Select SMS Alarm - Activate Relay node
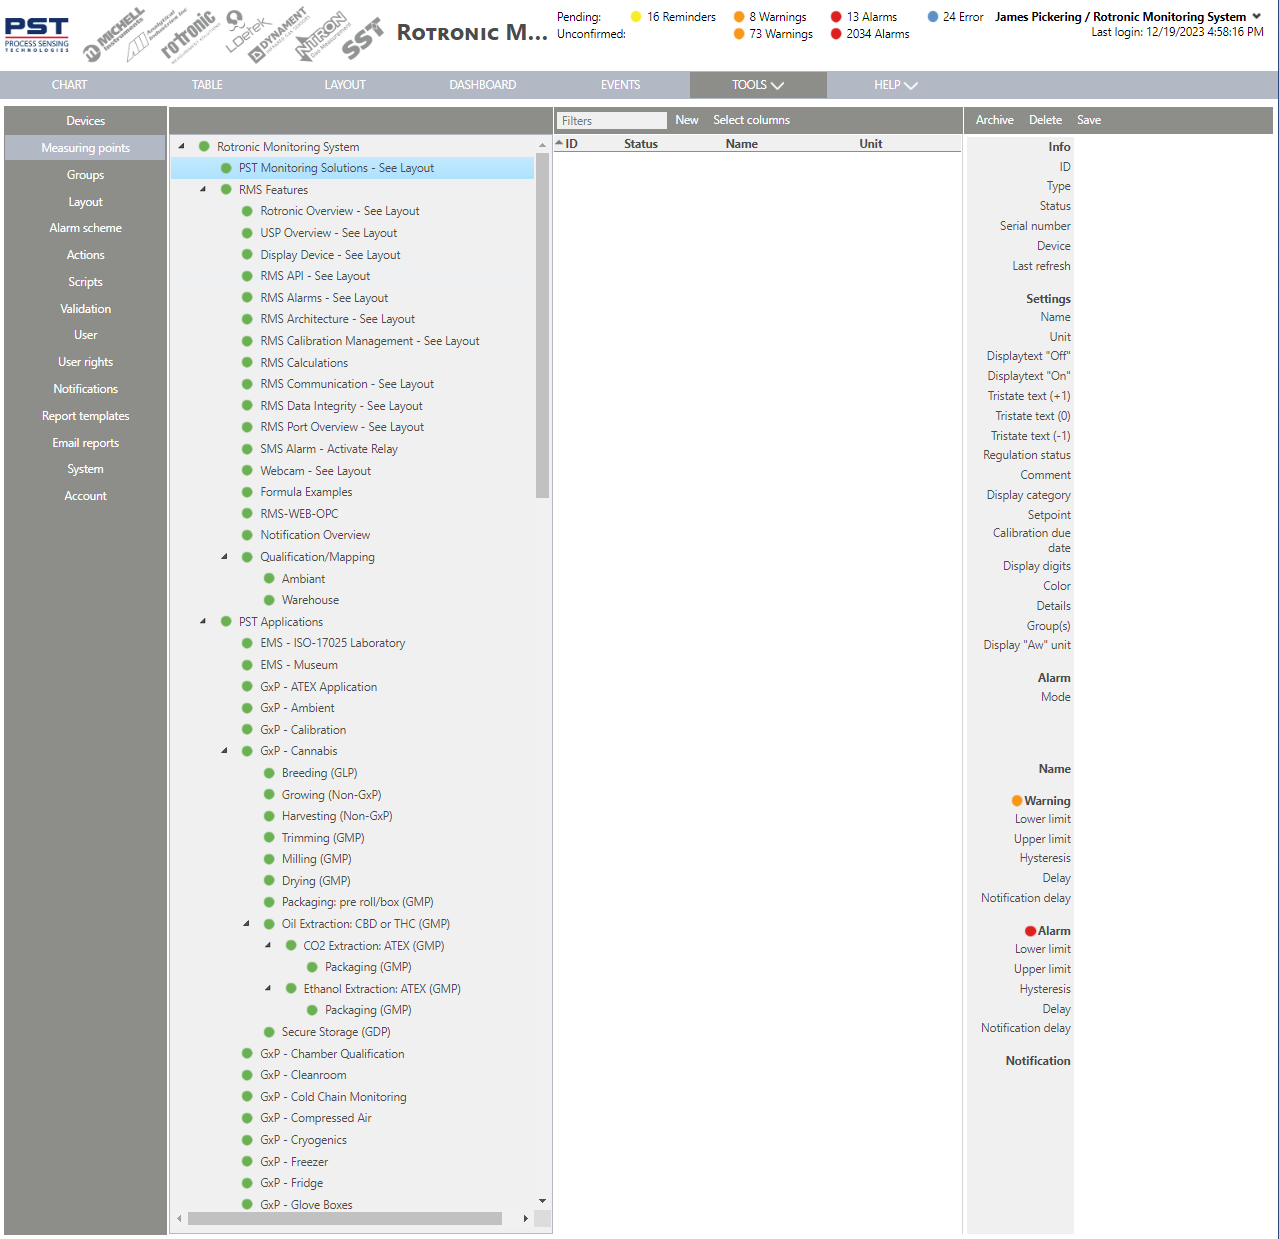Image resolution: width=1279 pixels, height=1239 pixels. click(x=329, y=449)
